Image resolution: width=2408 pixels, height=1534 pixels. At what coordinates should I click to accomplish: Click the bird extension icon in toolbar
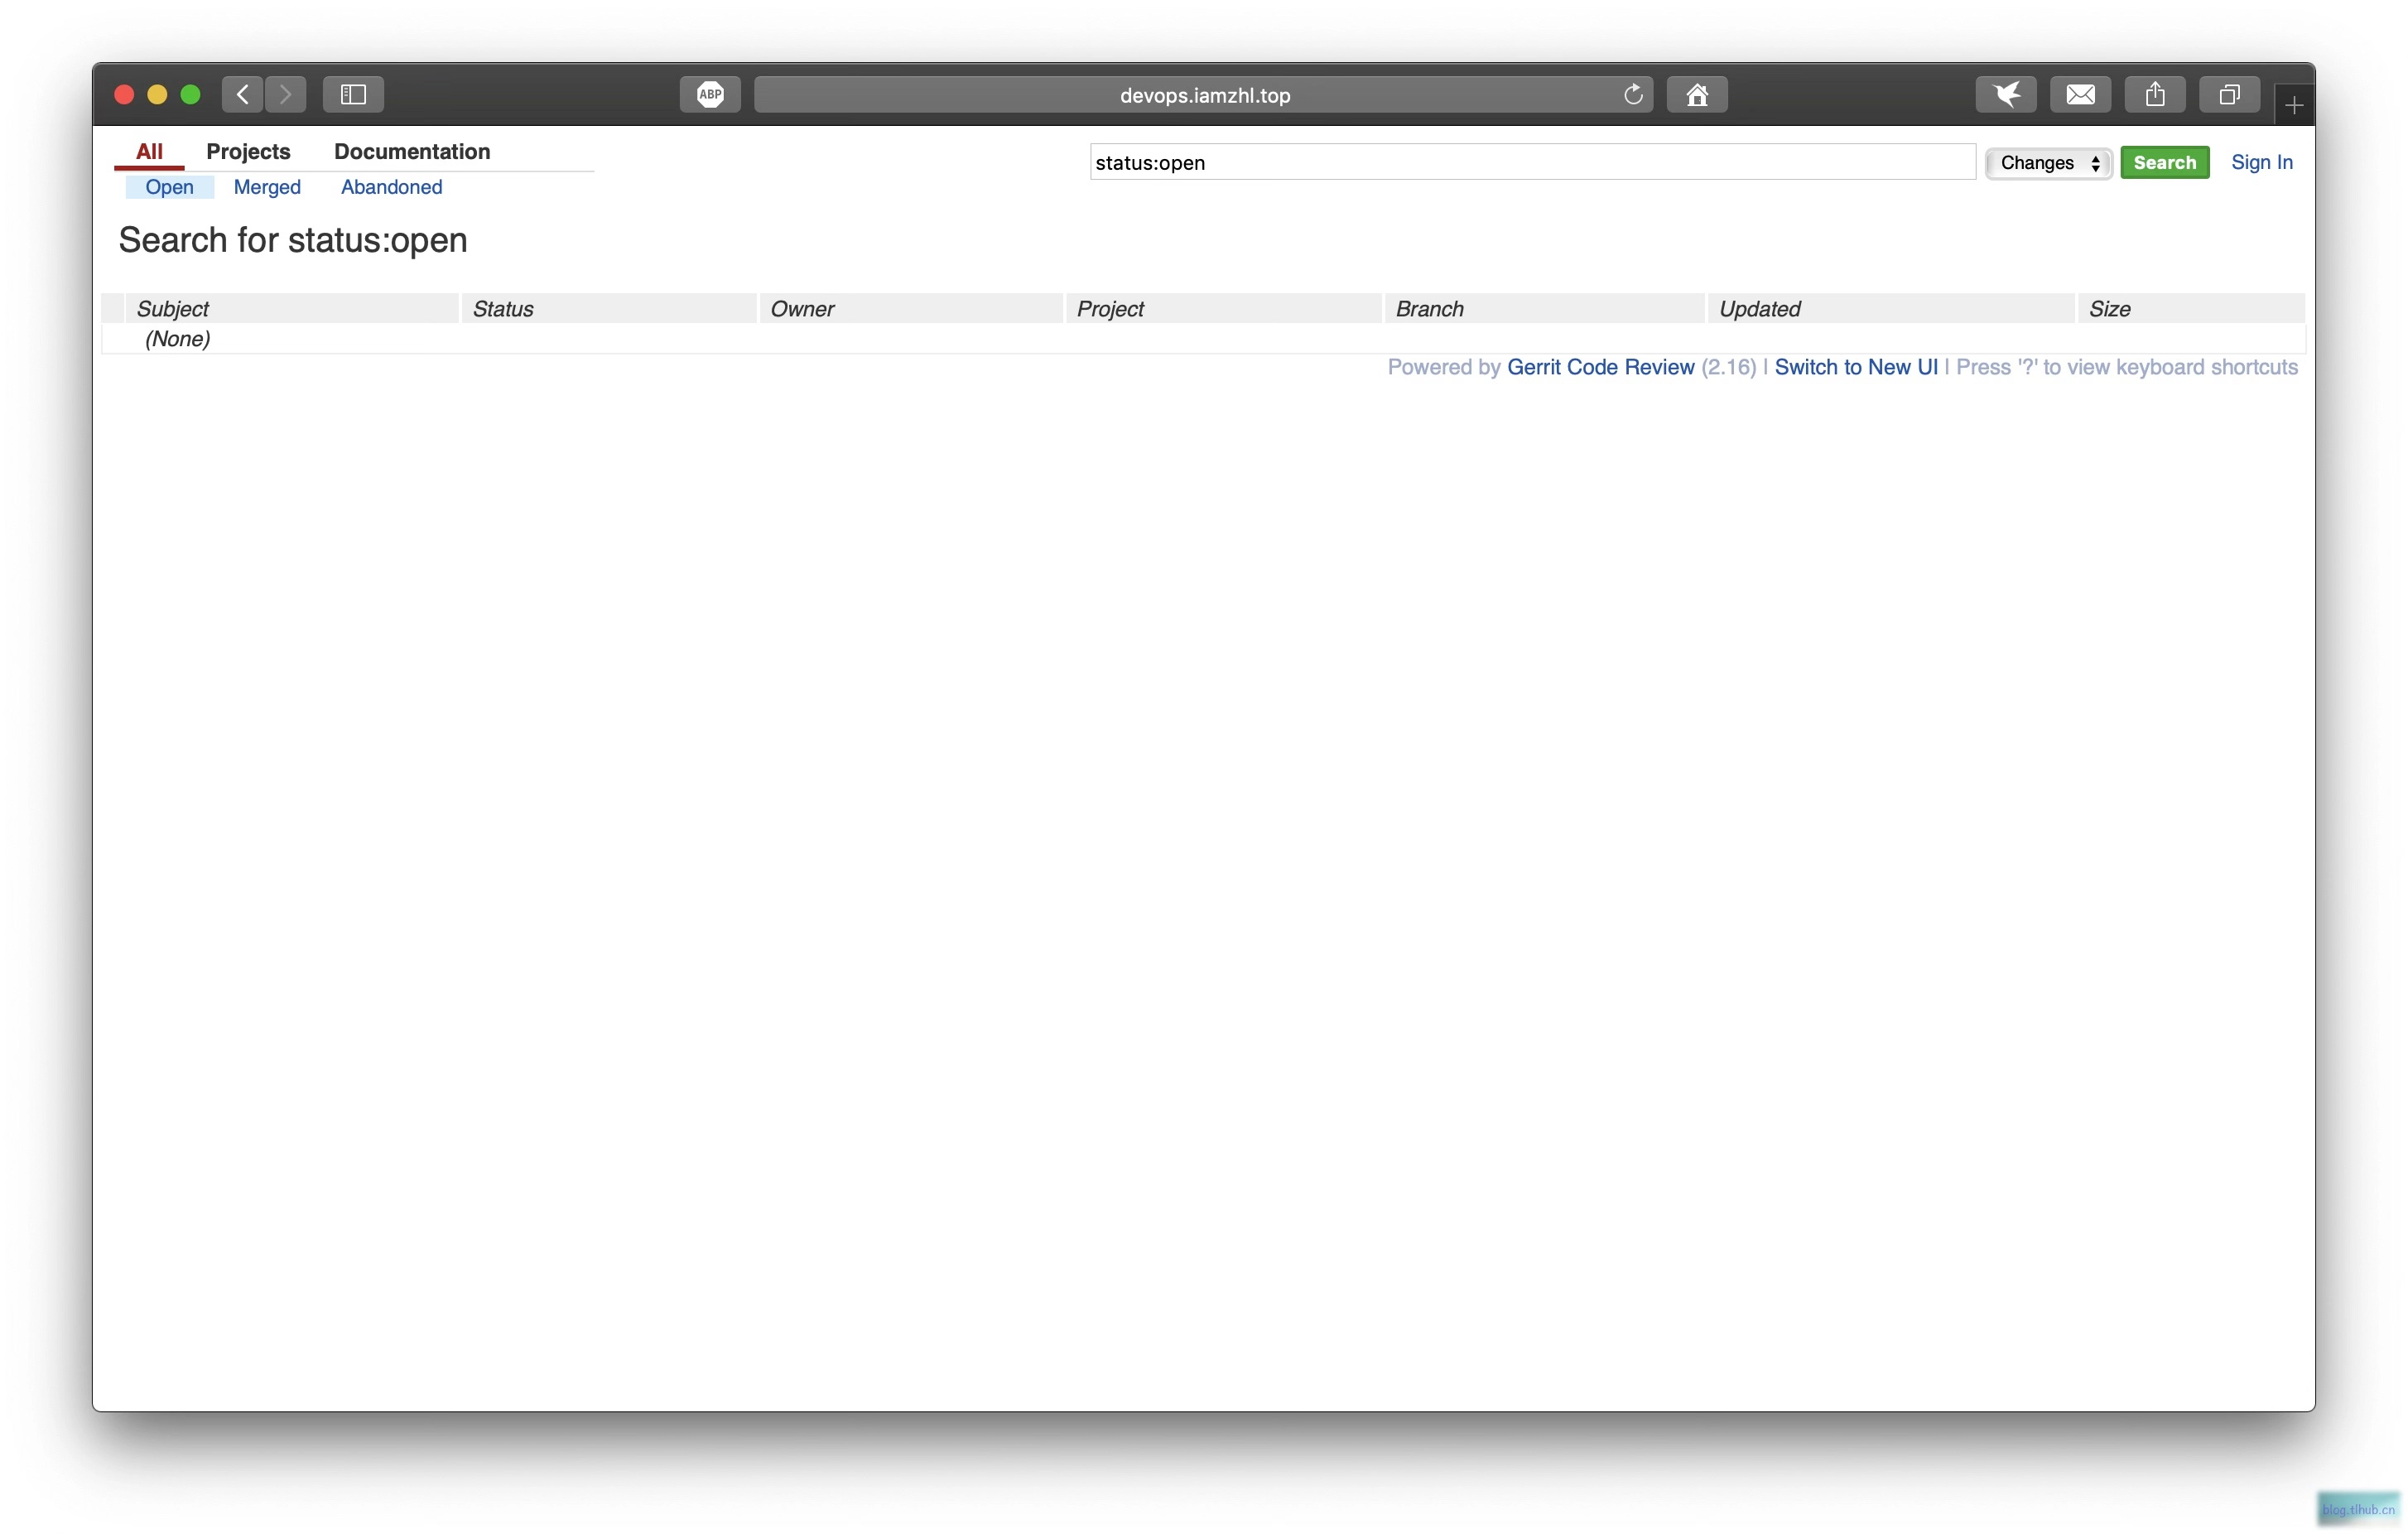(2006, 94)
